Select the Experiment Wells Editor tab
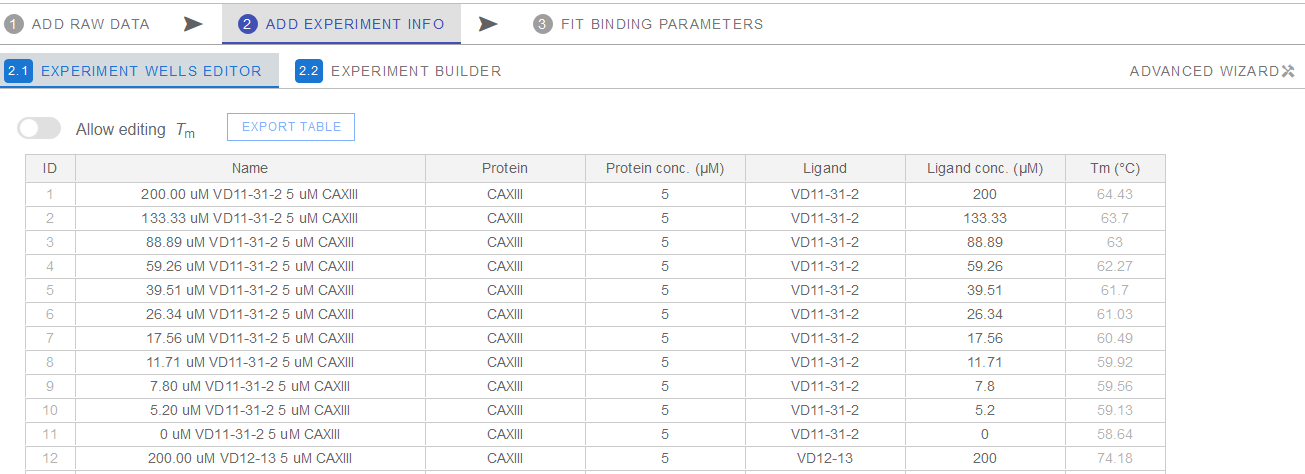1305x474 pixels. click(151, 71)
